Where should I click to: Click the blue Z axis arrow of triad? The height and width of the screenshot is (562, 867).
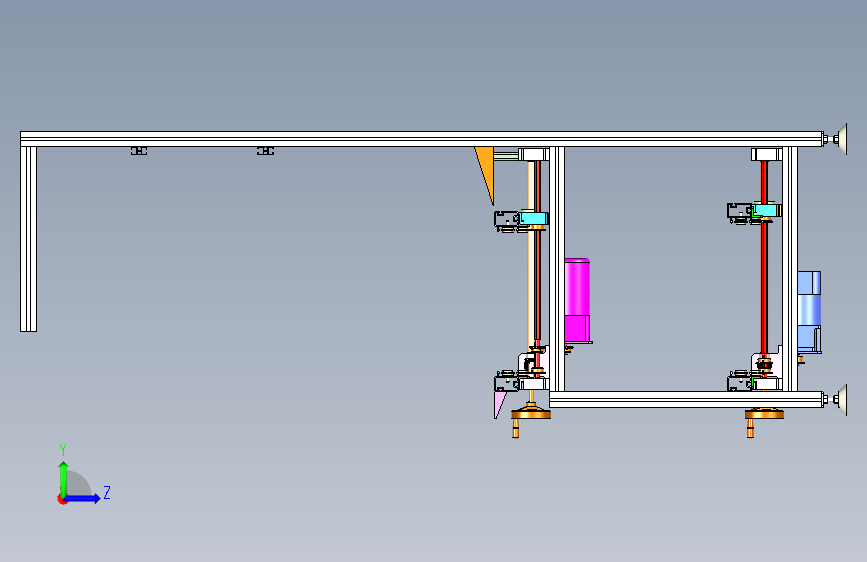83,498
